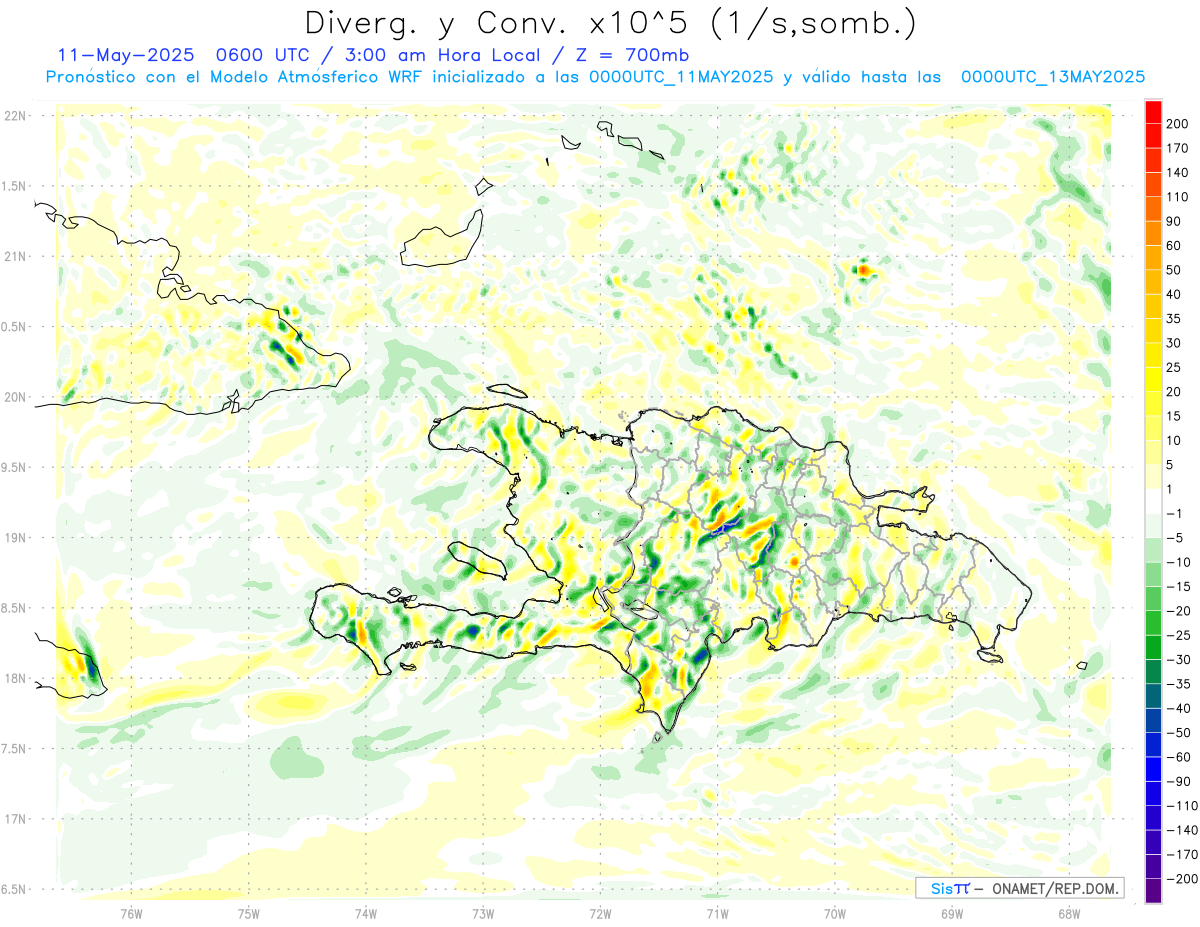
Task: Select the -40 color scale value
Action: 1179,708
